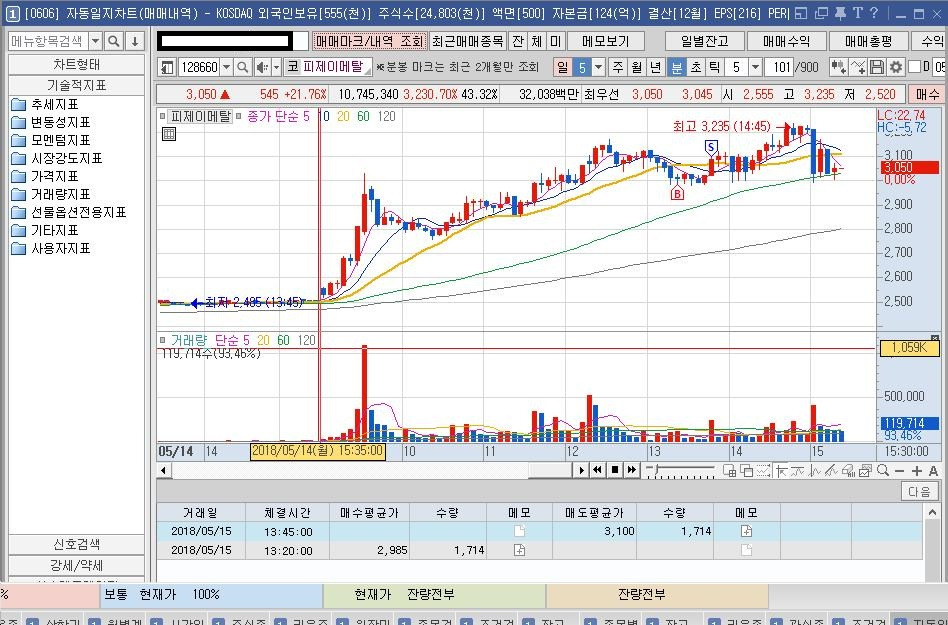This screenshot has height=625, width=948.
Task: Click the vertical line wave icon
Action: (x=815, y=470)
